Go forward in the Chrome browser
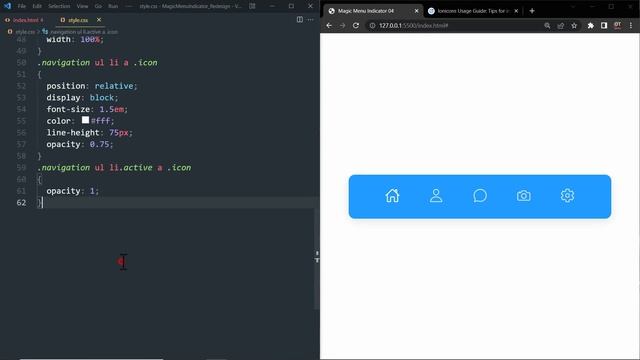640x360 pixels. [342, 25]
